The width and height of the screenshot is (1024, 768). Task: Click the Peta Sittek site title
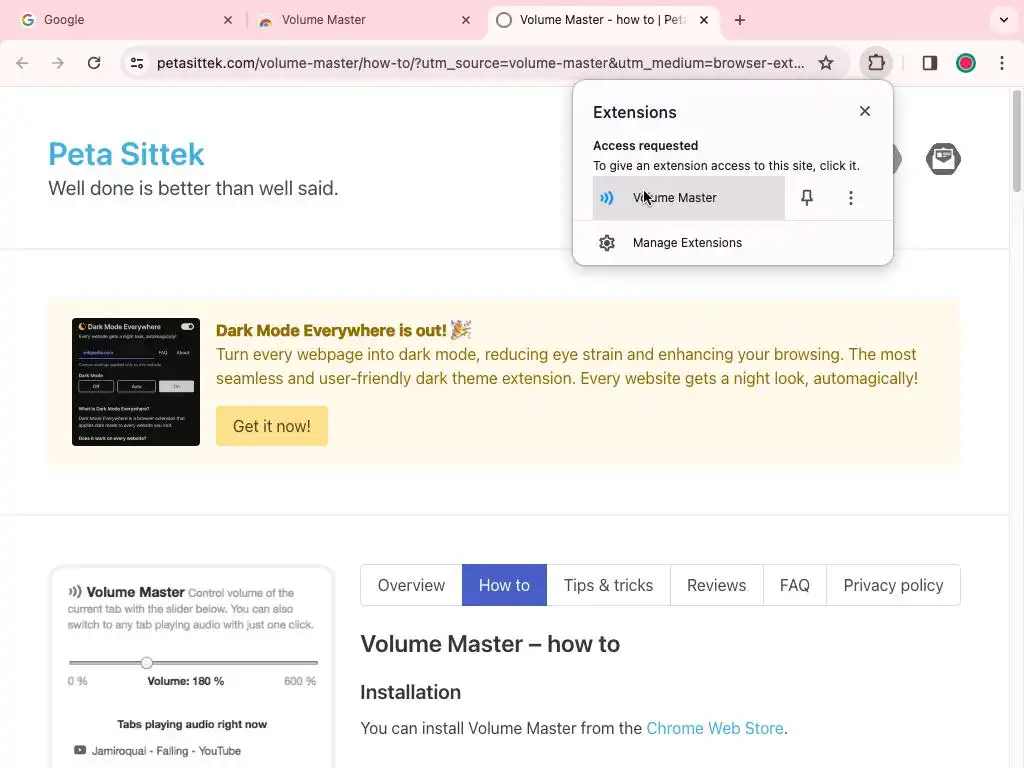tap(126, 154)
